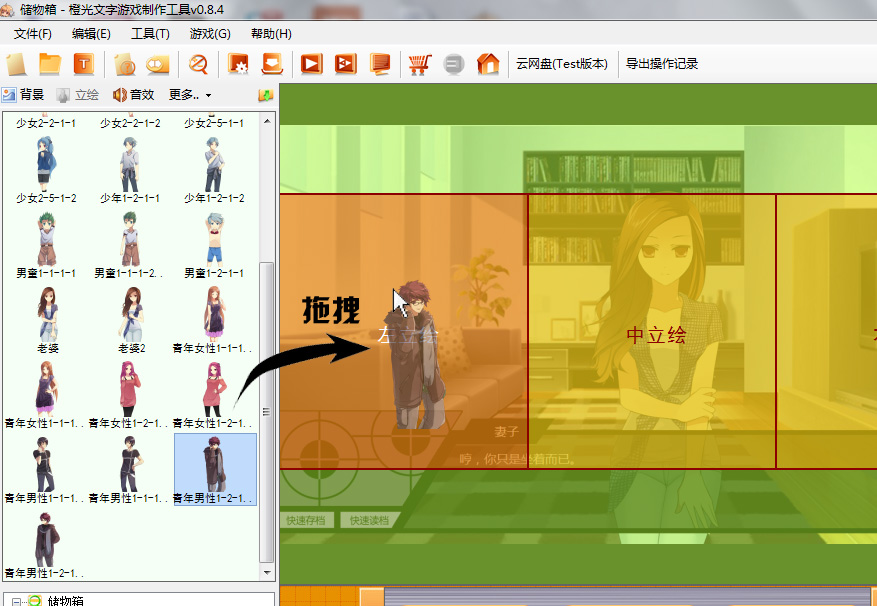Click the speech bubble with arrows icon
Screen dimensions: 877x606
pos(158,64)
